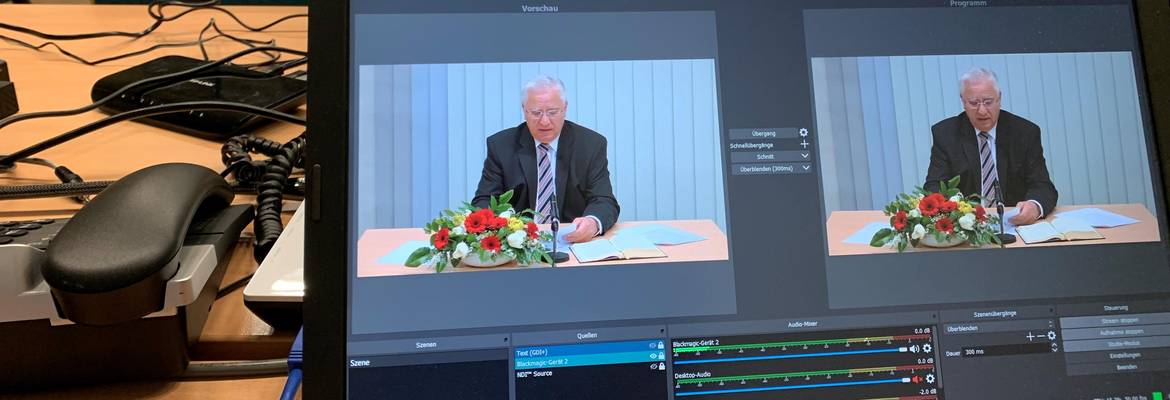Toggle lock on NDI Source

click(x=661, y=366)
